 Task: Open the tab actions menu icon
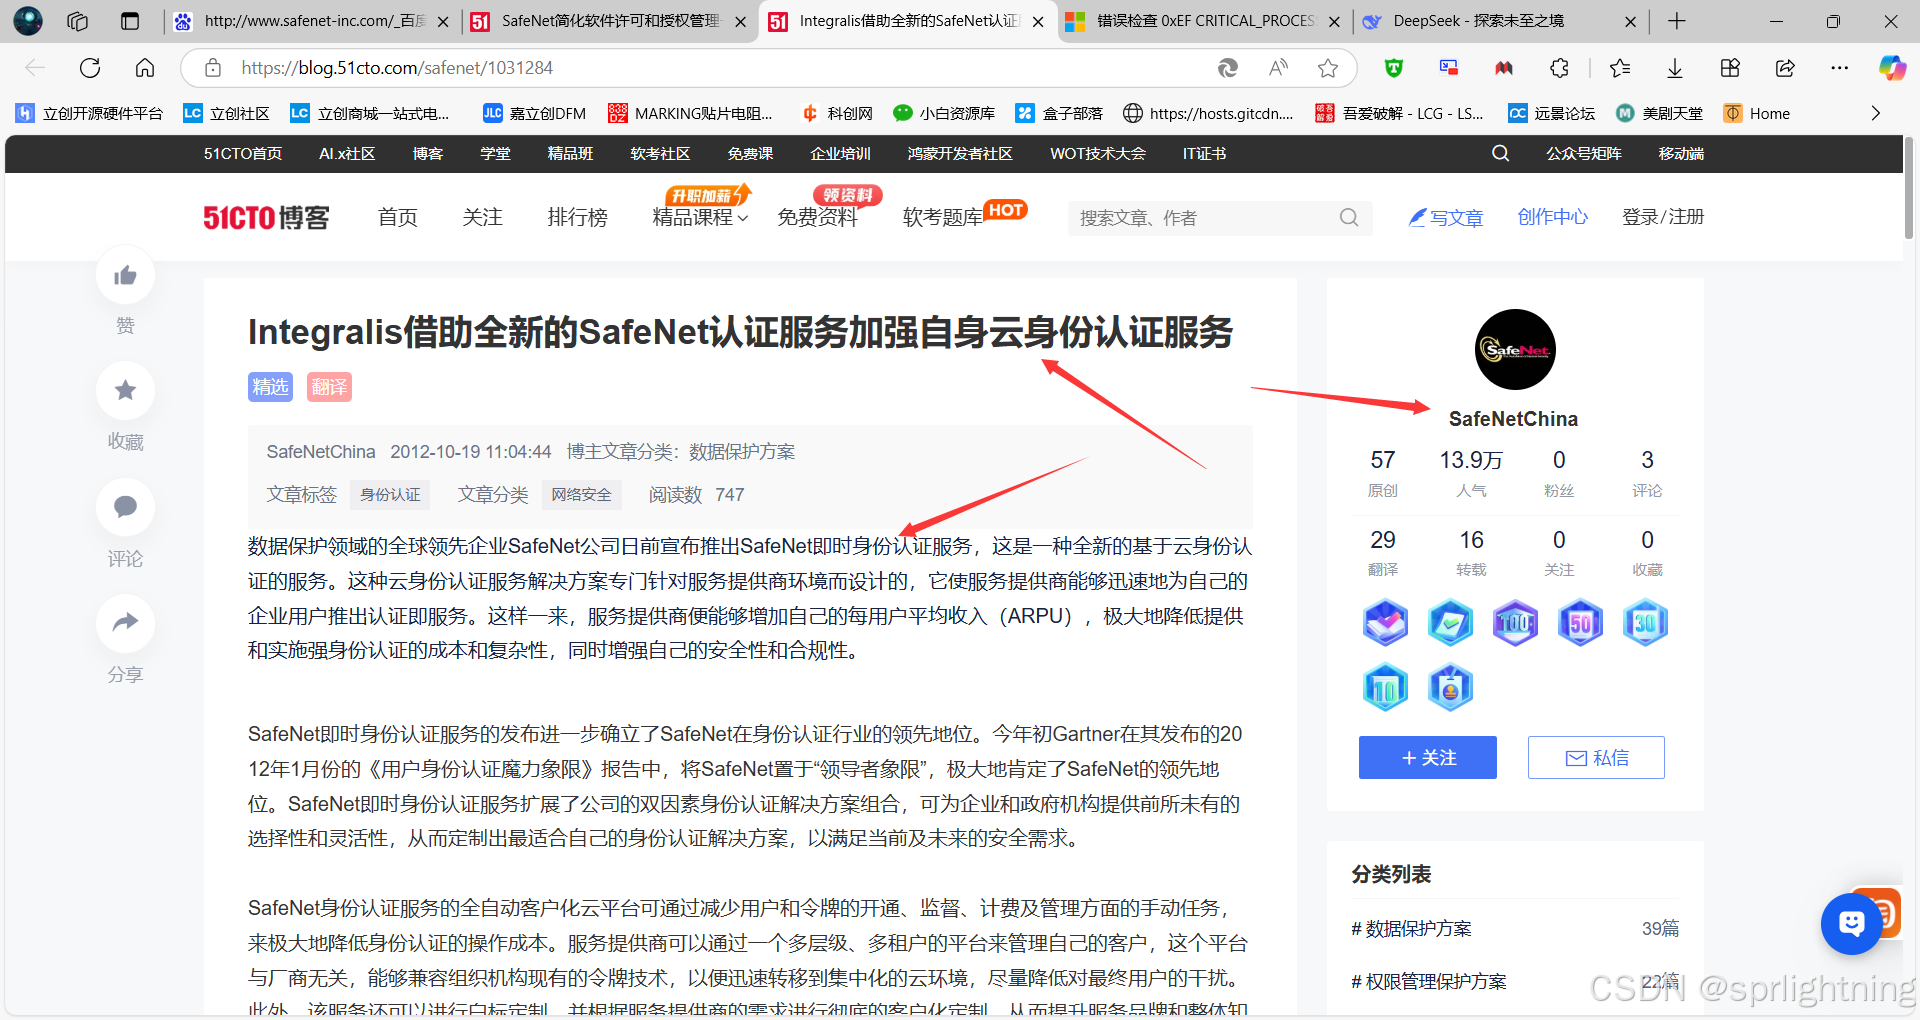pyautogui.click(x=130, y=21)
